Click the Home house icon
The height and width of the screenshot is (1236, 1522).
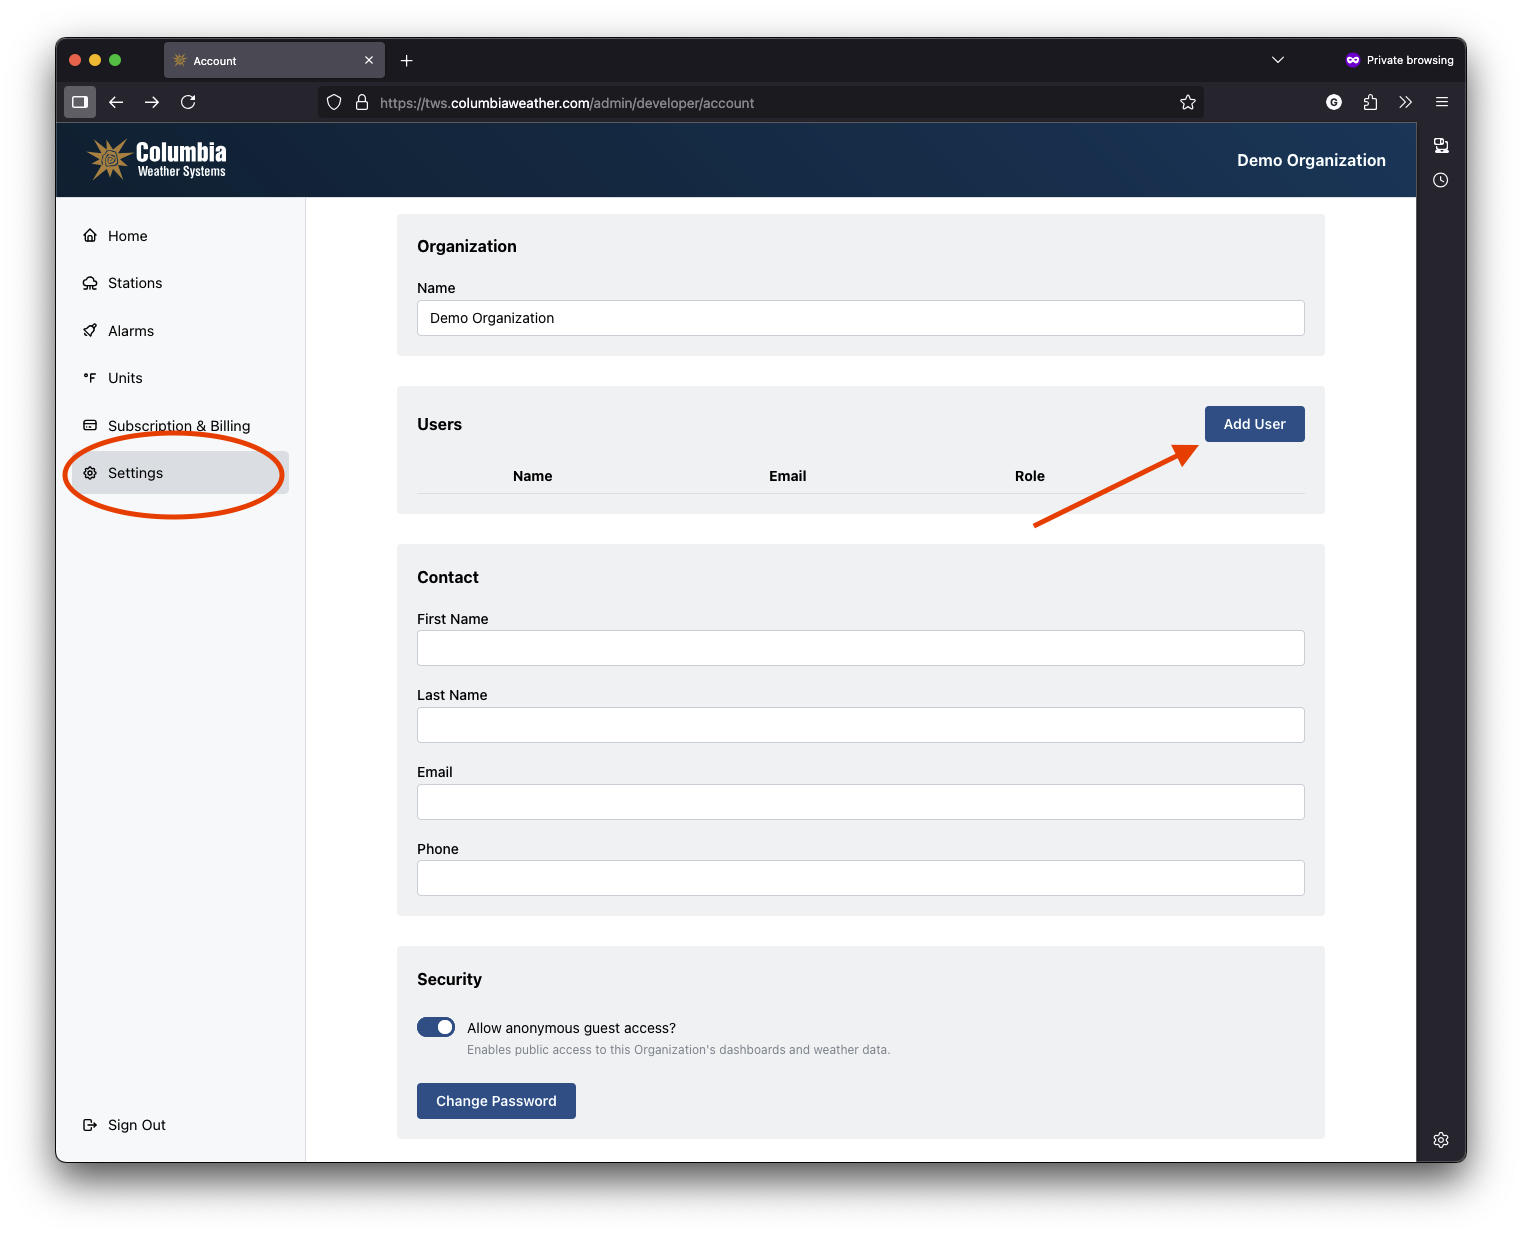pyautogui.click(x=90, y=236)
